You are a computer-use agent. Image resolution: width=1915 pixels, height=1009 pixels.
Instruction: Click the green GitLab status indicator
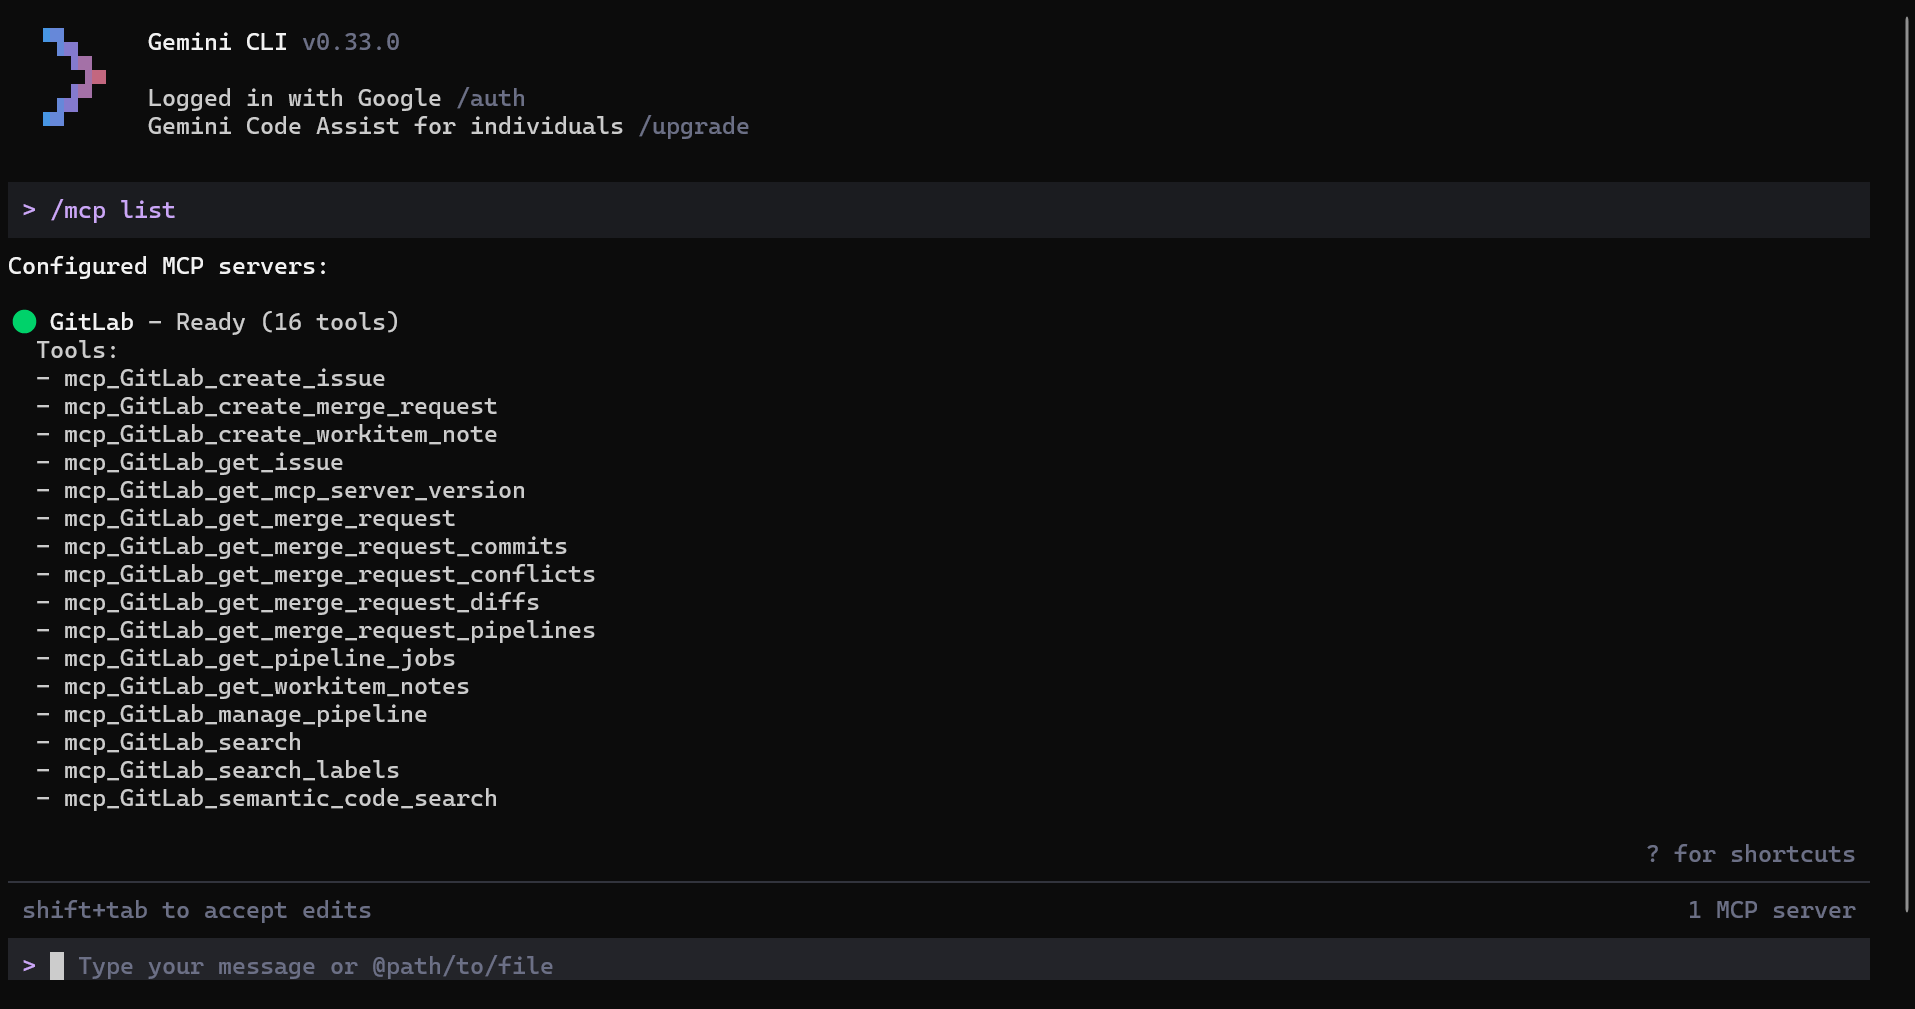click(x=25, y=322)
